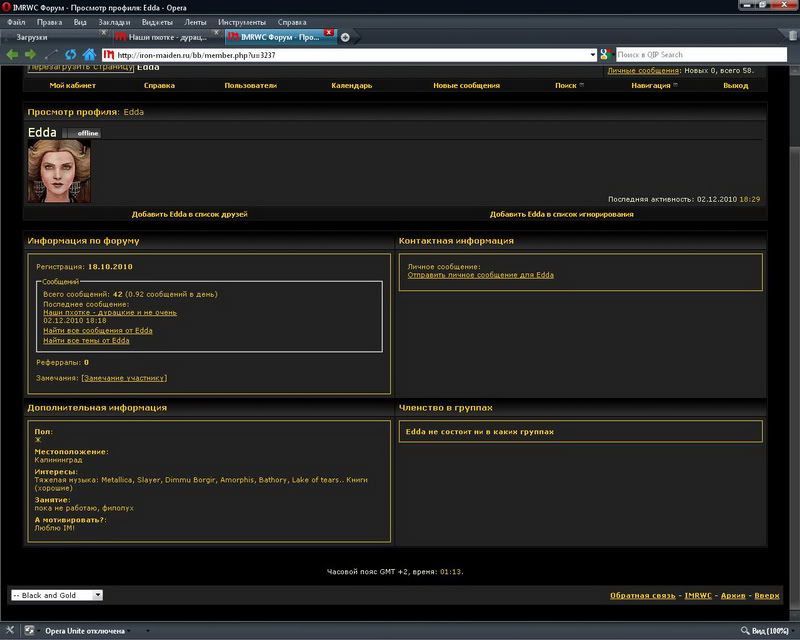Click the Opera logo in the title bar

(x=6, y=7)
